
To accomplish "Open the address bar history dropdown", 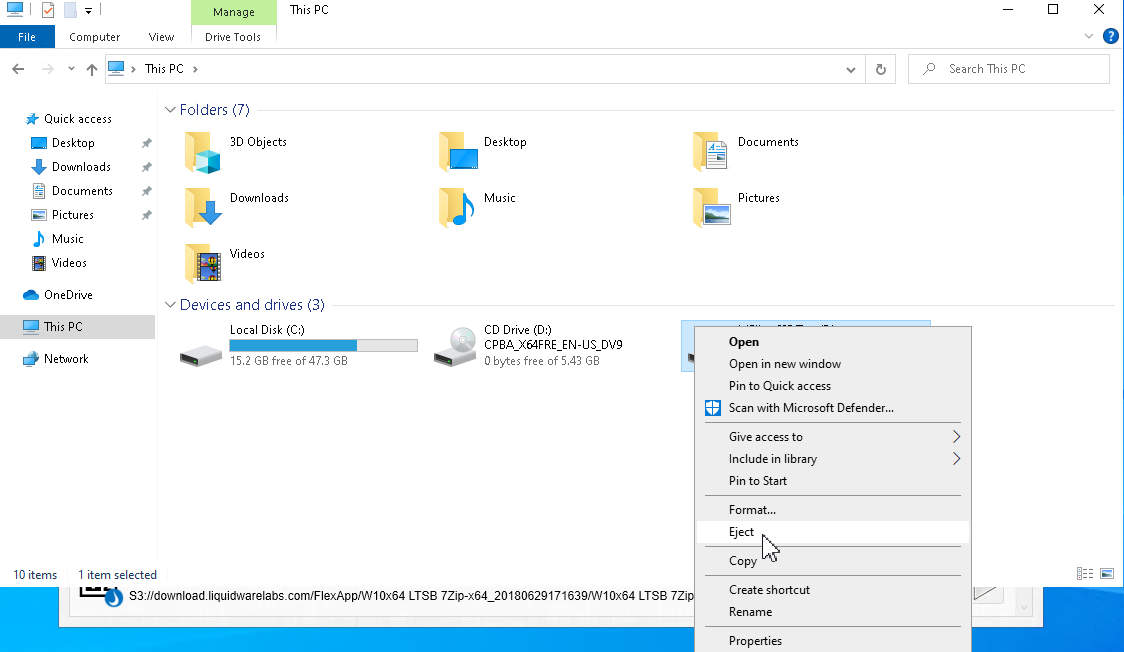I will pyautogui.click(x=851, y=69).
